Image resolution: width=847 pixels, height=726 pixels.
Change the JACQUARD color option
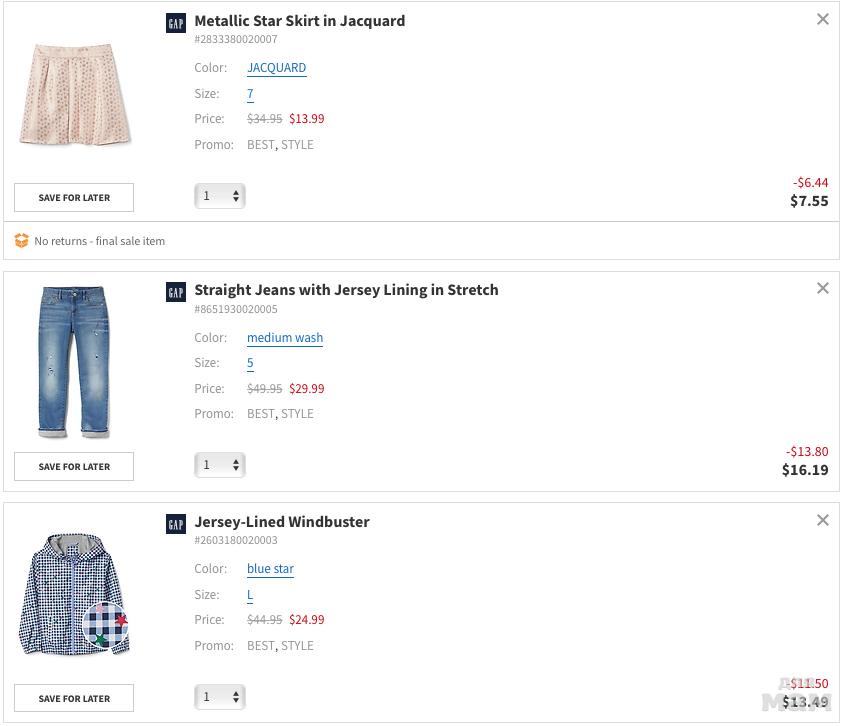276,68
